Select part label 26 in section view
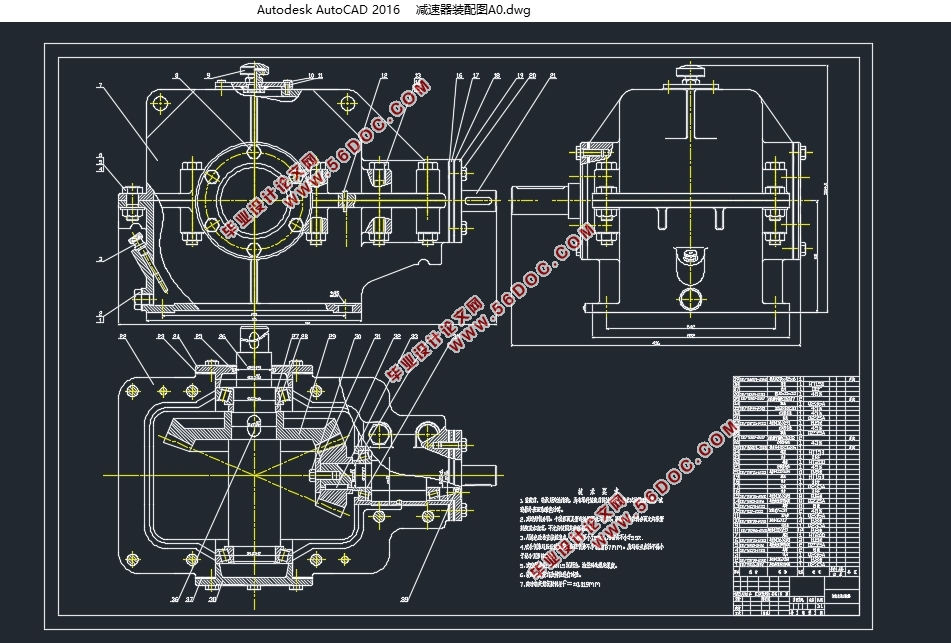Viewport: 951px width, 643px height. coord(222,336)
